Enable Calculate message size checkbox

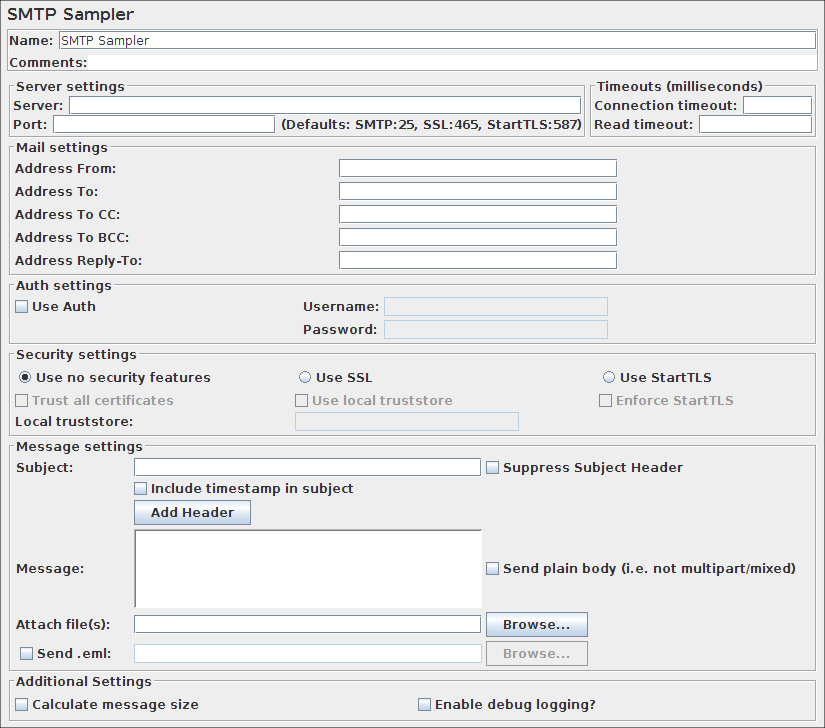click(22, 705)
